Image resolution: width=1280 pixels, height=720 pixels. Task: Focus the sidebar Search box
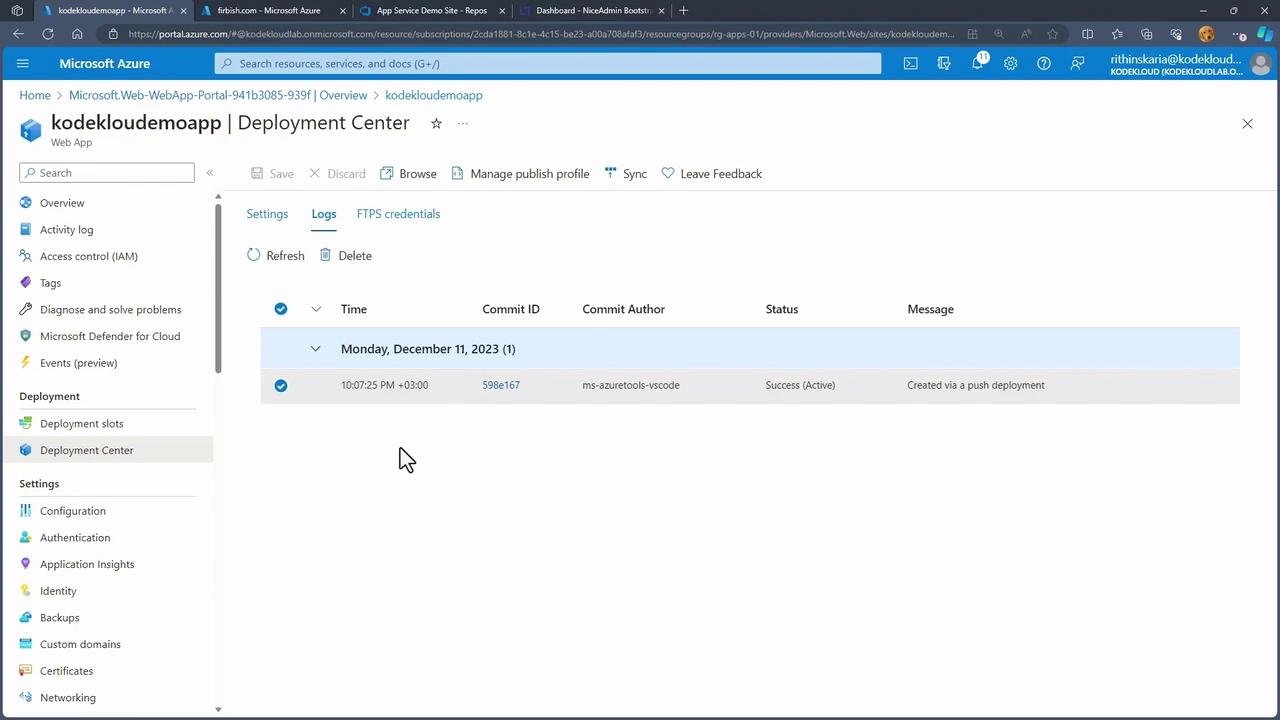[107, 173]
